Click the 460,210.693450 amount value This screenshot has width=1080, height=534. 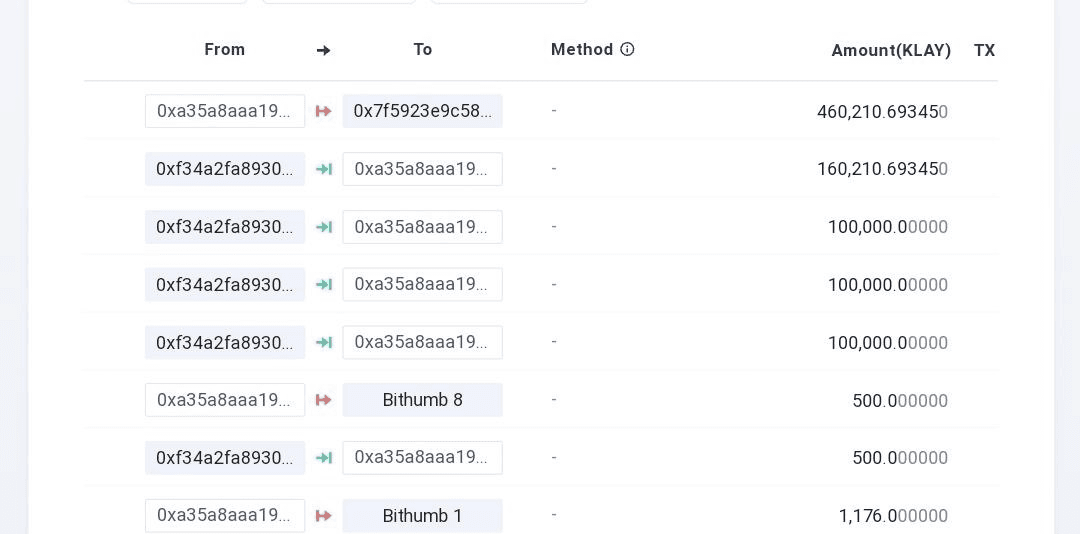point(882,112)
